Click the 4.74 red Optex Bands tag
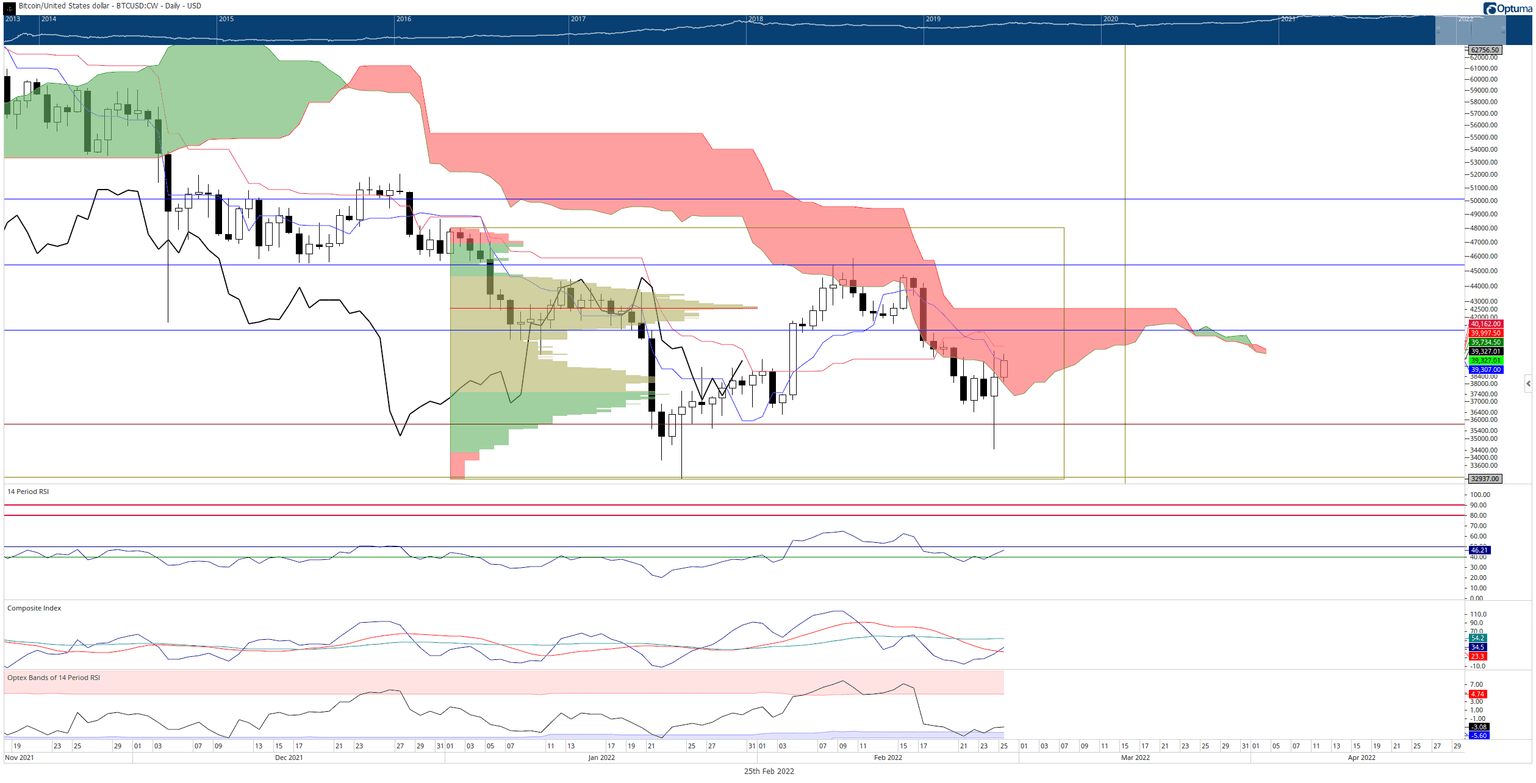Viewport: 1536px width, 783px height. [x=1480, y=692]
